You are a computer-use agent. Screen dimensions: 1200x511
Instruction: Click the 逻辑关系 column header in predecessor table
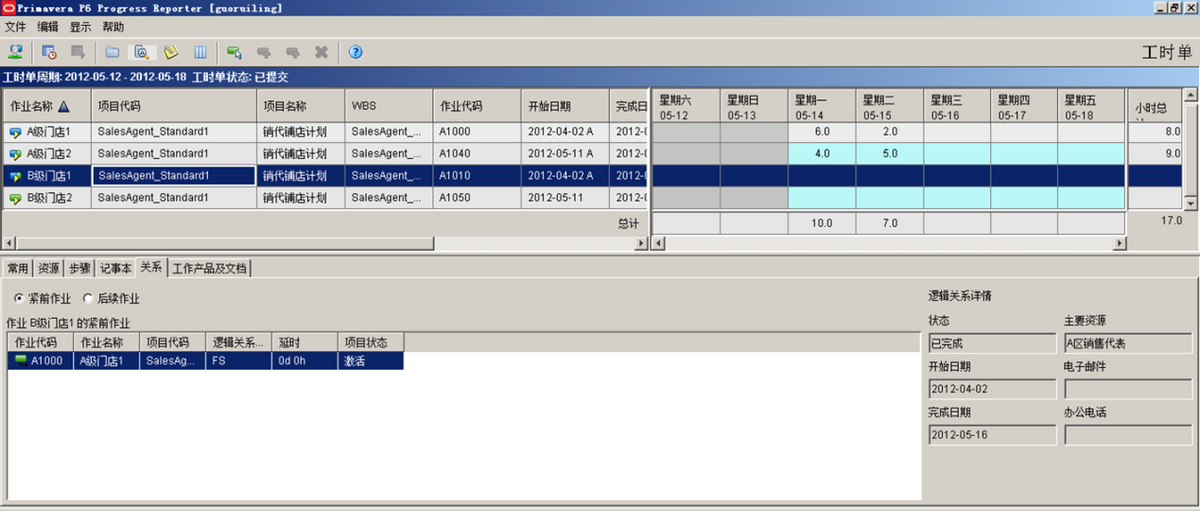coord(238,342)
